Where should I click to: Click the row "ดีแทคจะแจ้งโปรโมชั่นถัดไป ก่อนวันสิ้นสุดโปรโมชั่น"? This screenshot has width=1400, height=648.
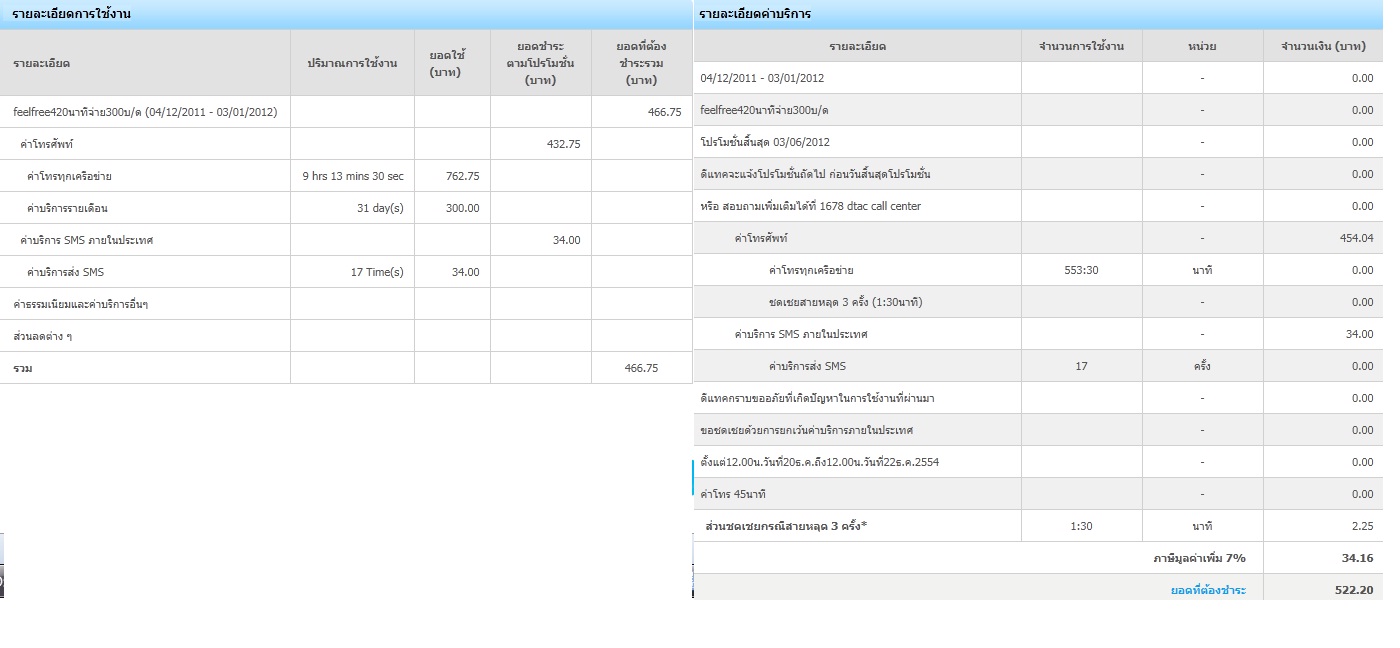pyautogui.click(x=1038, y=174)
